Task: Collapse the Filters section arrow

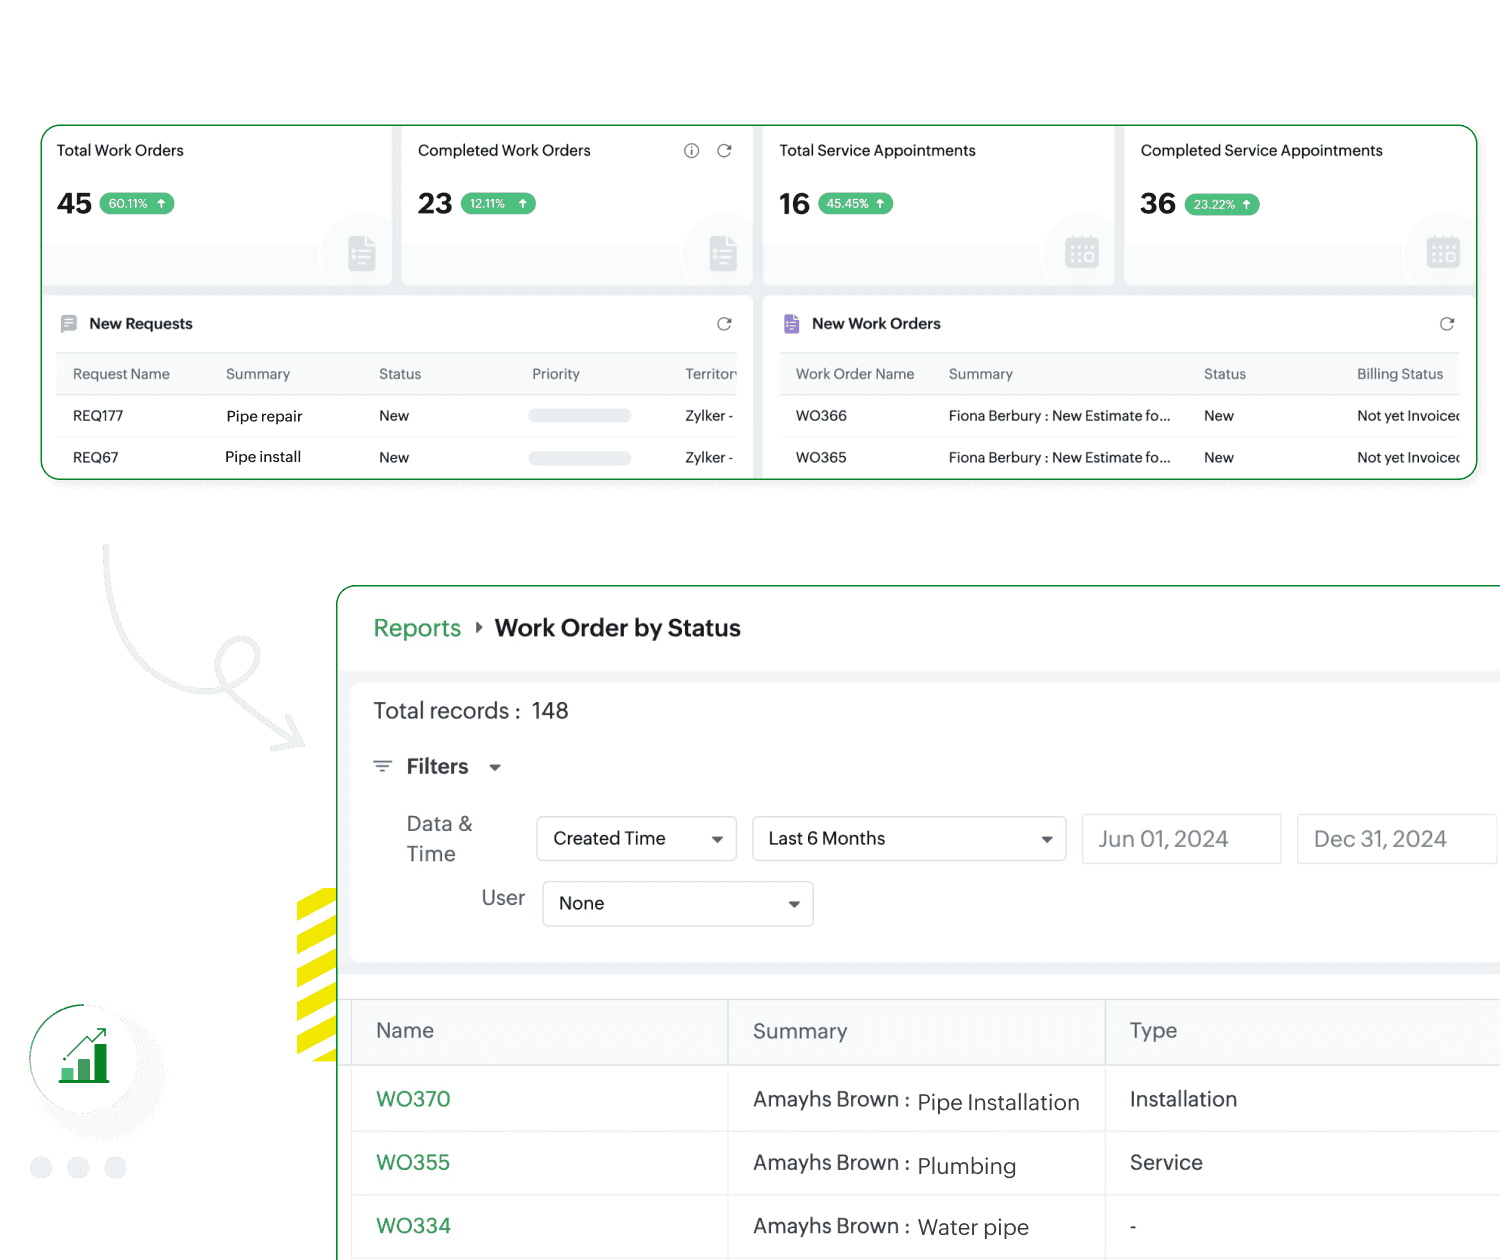Action: pyautogui.click(x=494, y=768)
